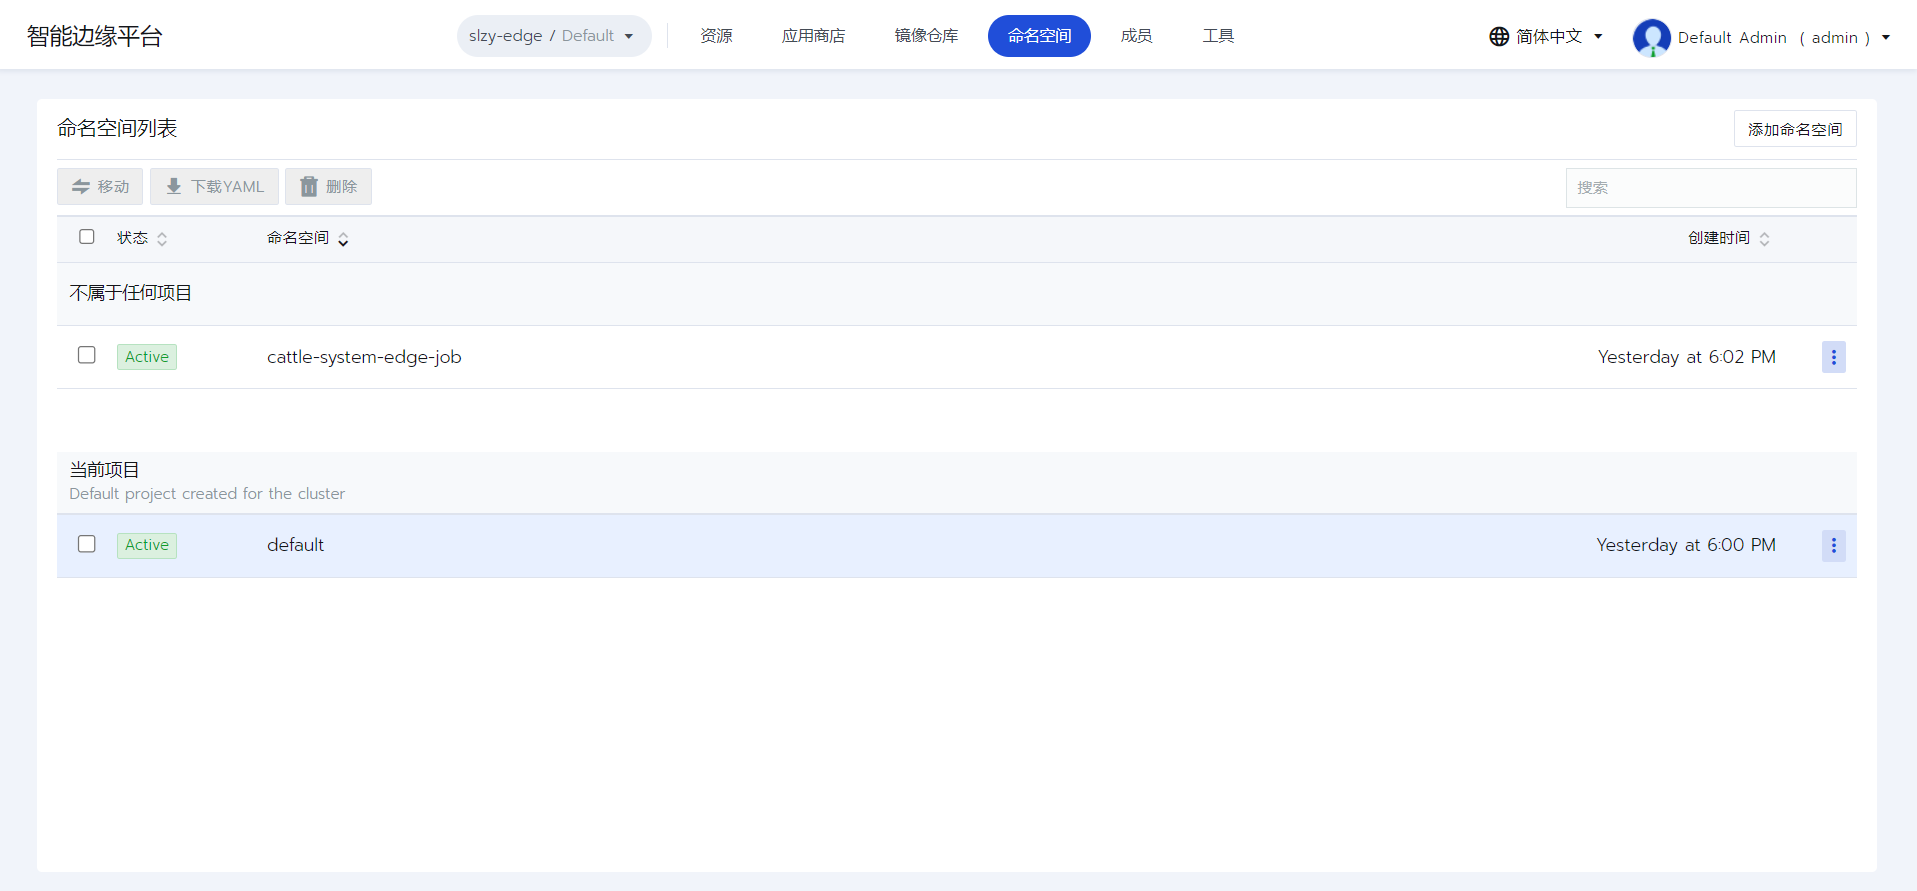Open three-dot menu for cattle-system-edge-job
Screen dimensions: 1917x891
pyautogui.click(x=1833, y=357)
